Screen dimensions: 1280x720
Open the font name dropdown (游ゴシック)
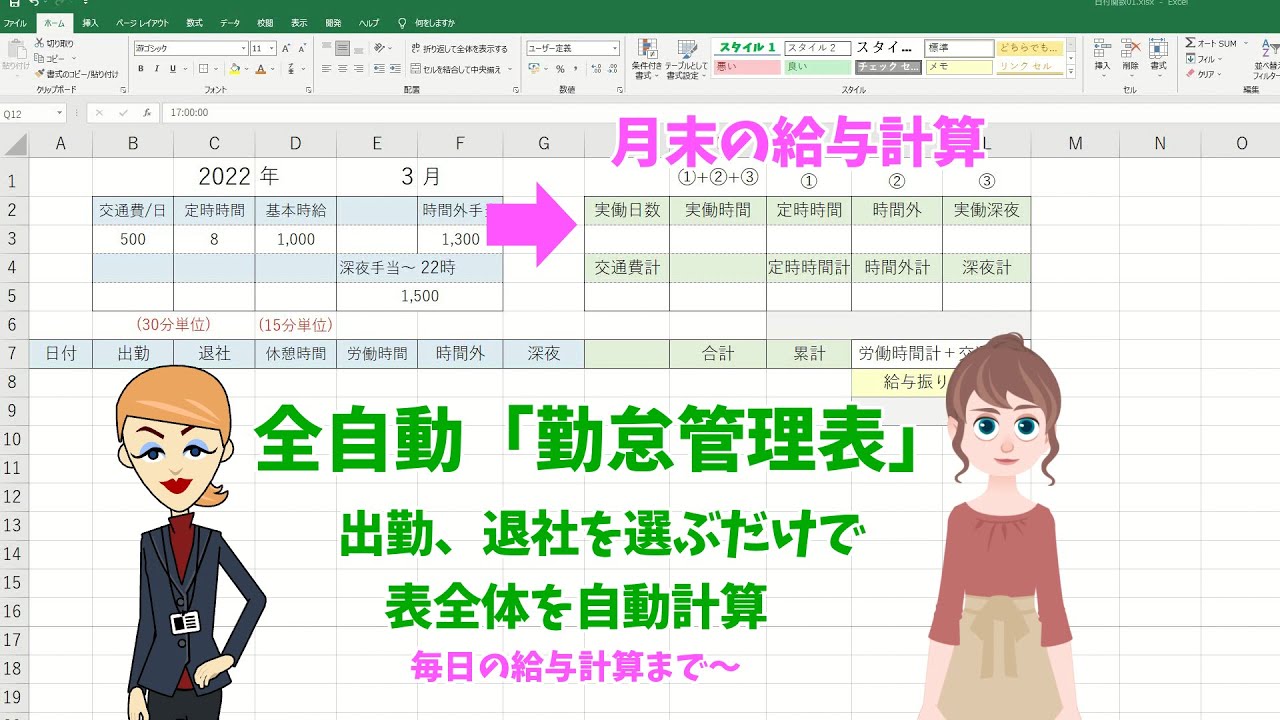(243, 48)
